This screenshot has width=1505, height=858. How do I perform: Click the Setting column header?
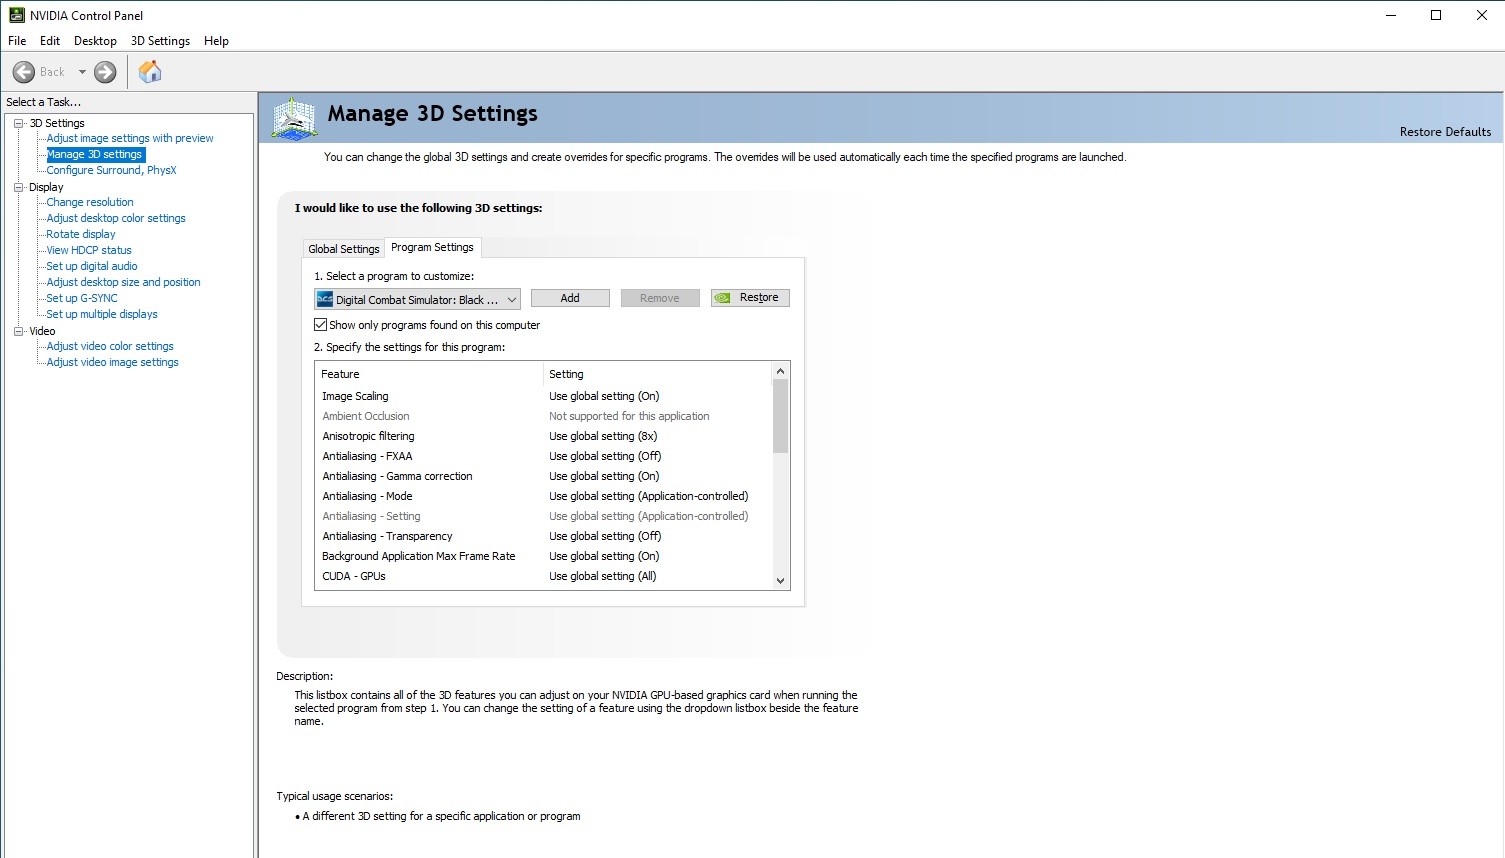point(658,374)
